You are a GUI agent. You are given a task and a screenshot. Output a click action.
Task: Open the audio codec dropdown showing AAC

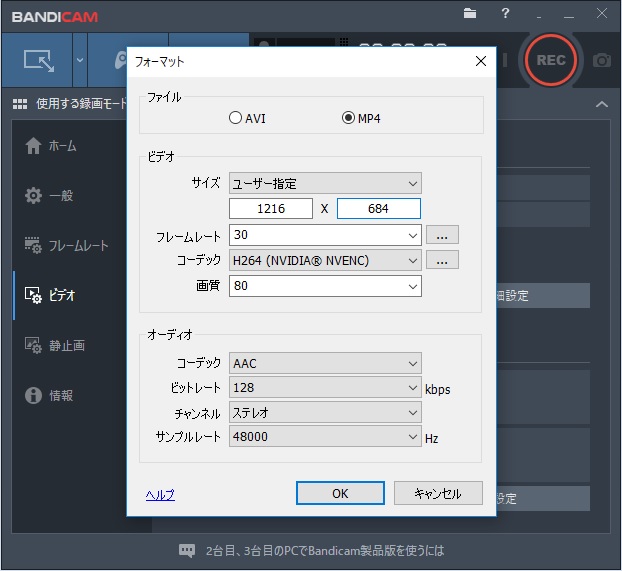point(325,363)
